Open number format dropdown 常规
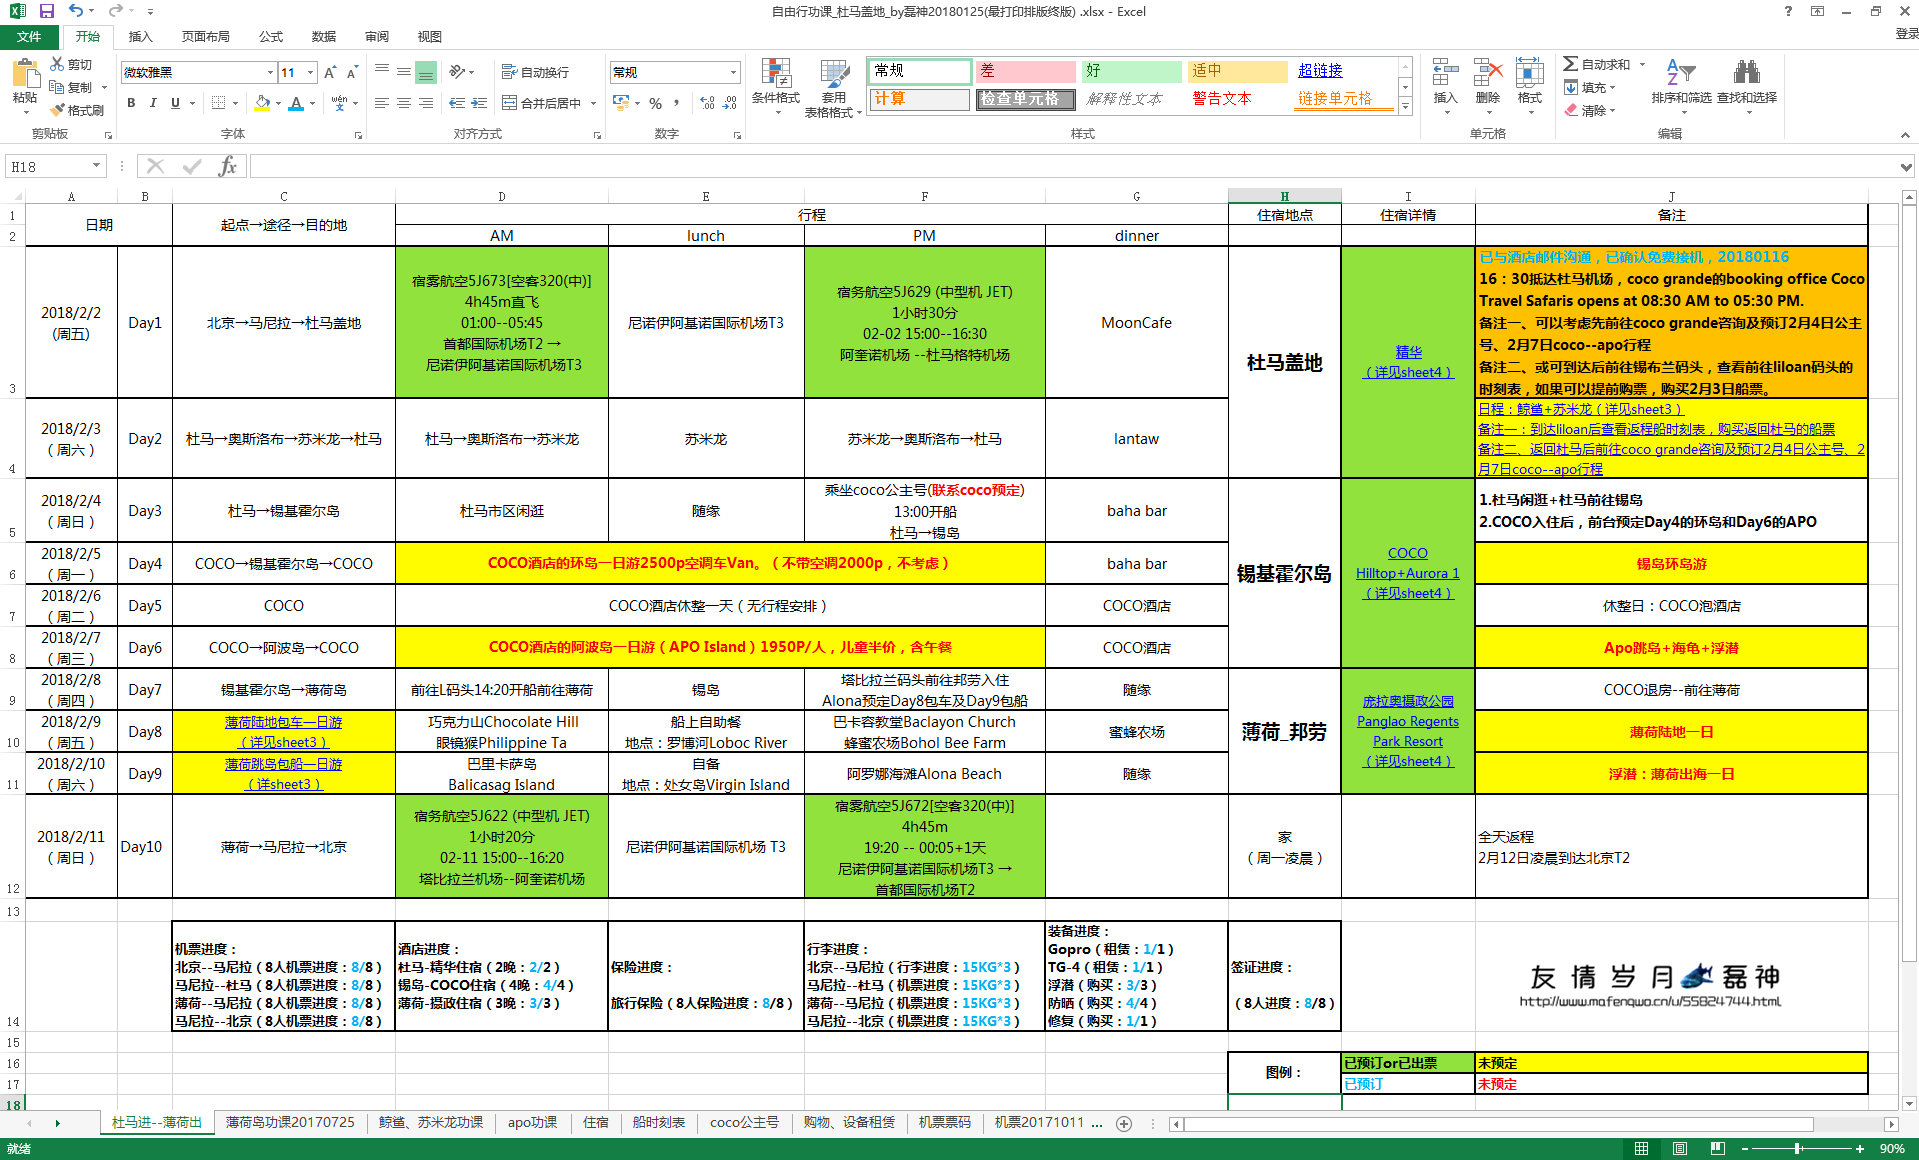 point(733,72)
